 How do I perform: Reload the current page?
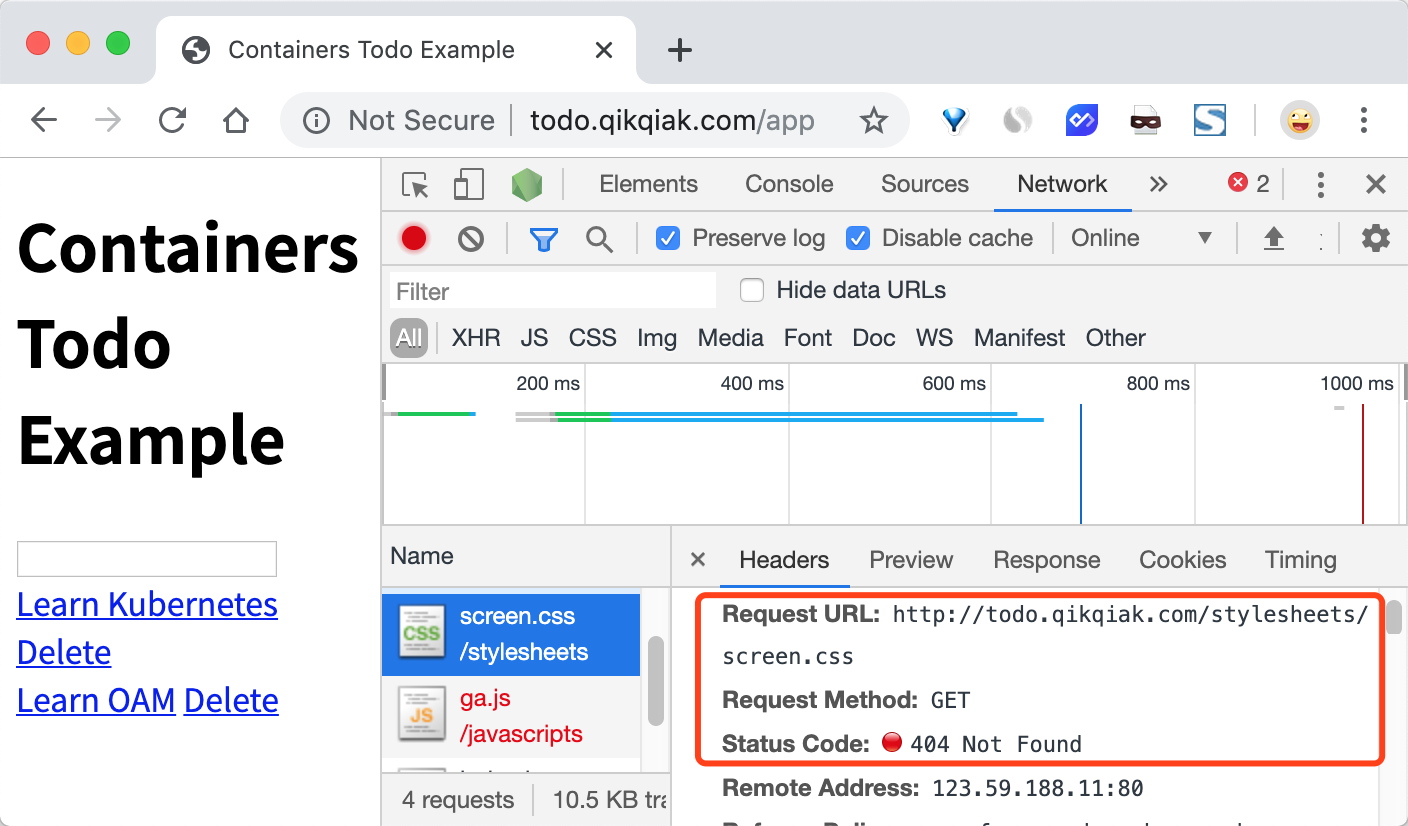pos(172,121)
